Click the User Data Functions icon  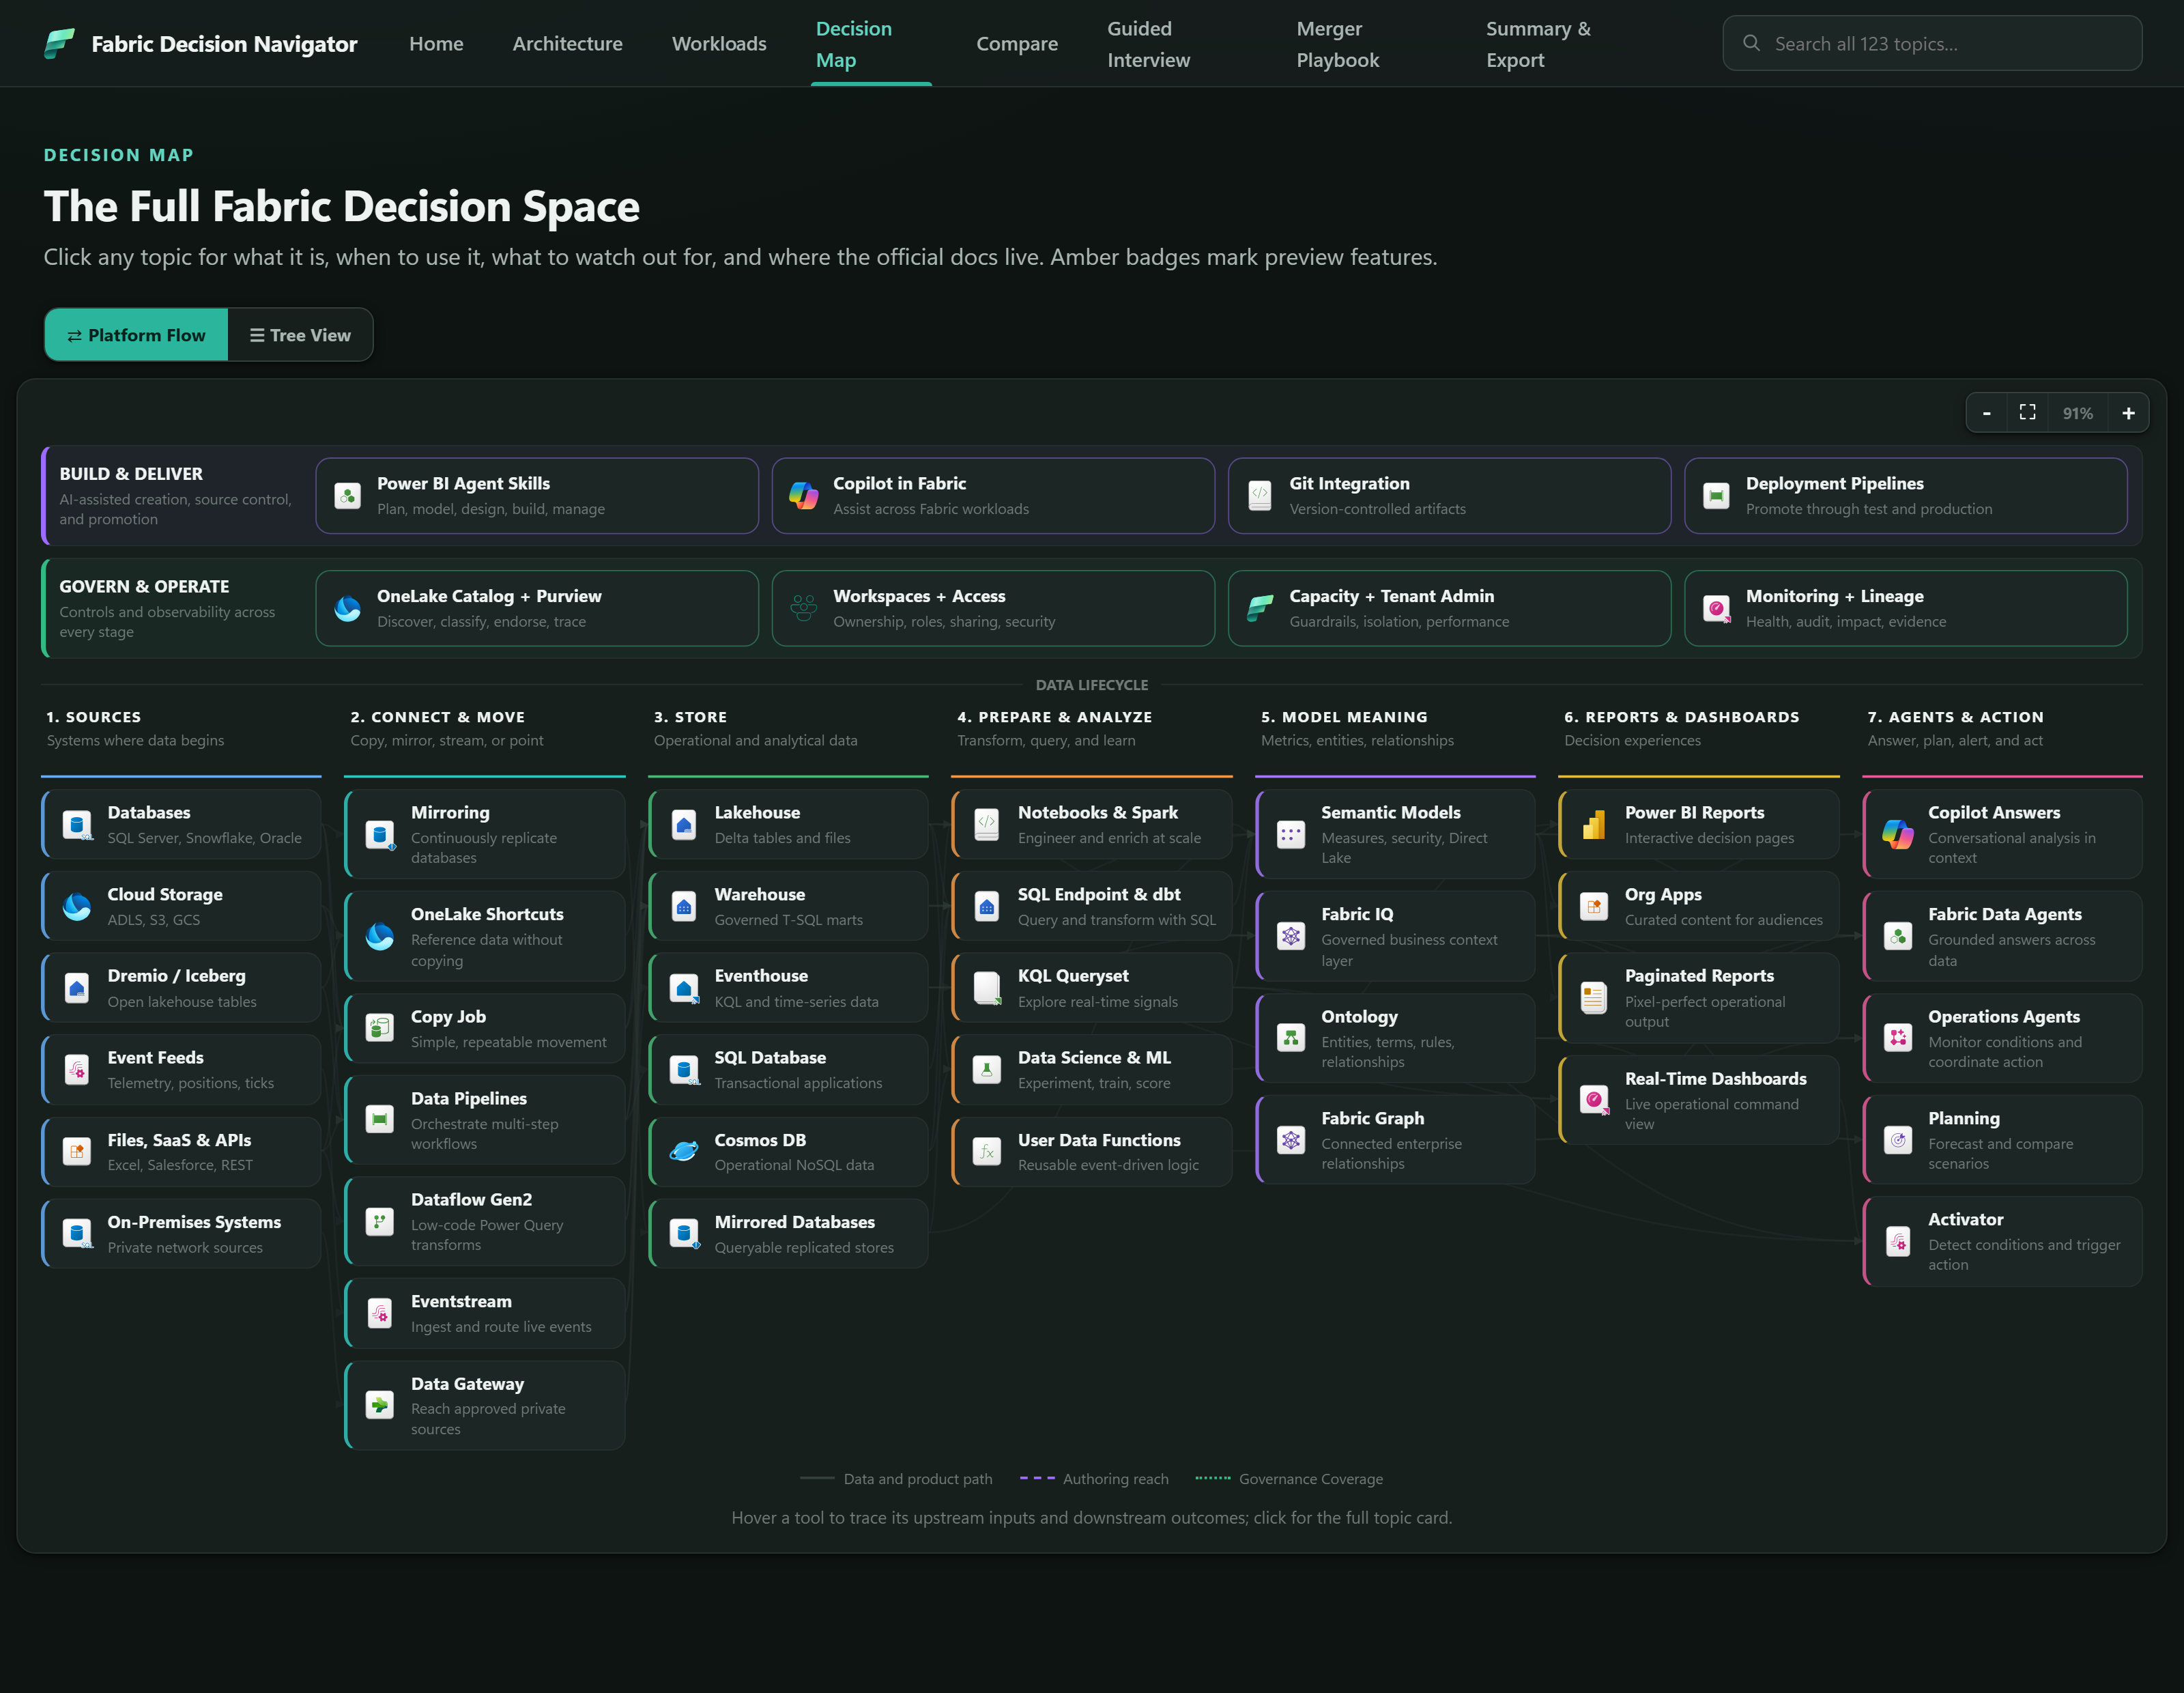tap(987, 1152)
